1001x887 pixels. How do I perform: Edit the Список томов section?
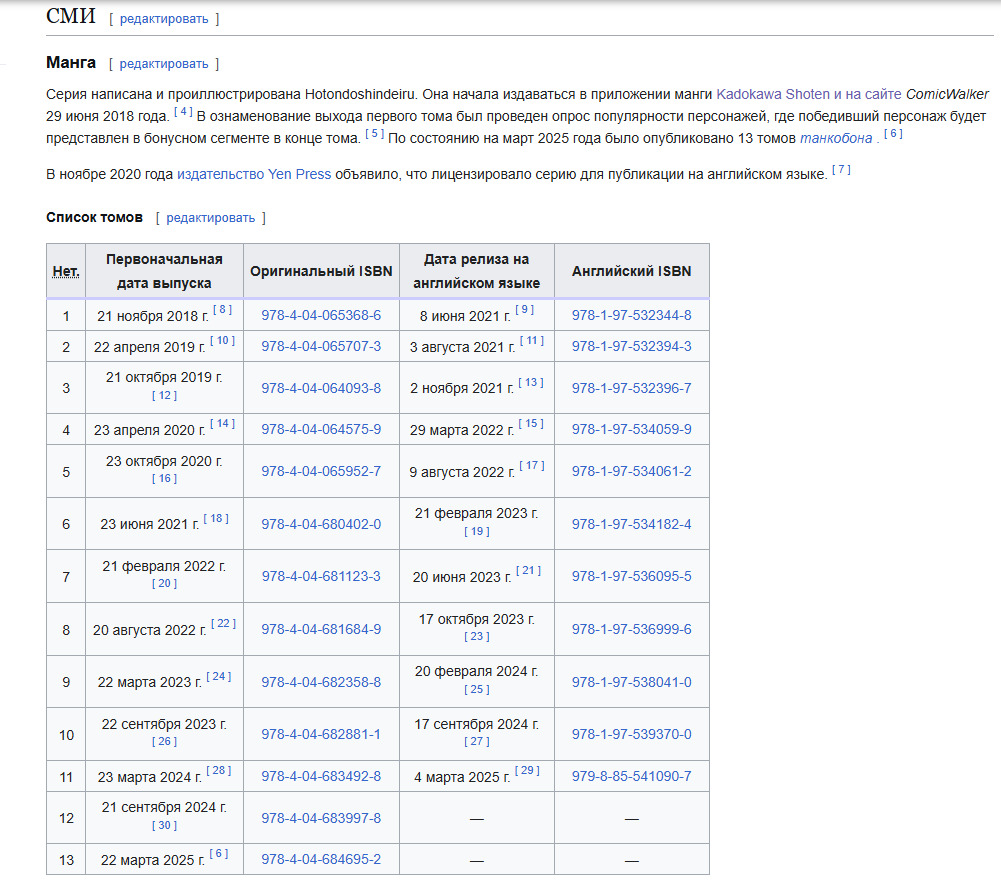(x=210, y=218)
